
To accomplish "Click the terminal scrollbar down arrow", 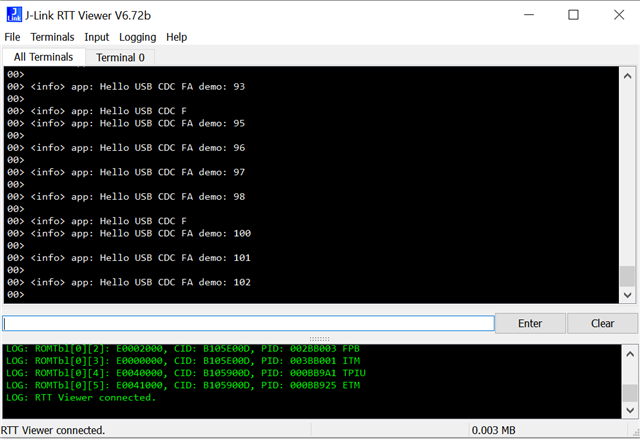I will 628,295.
